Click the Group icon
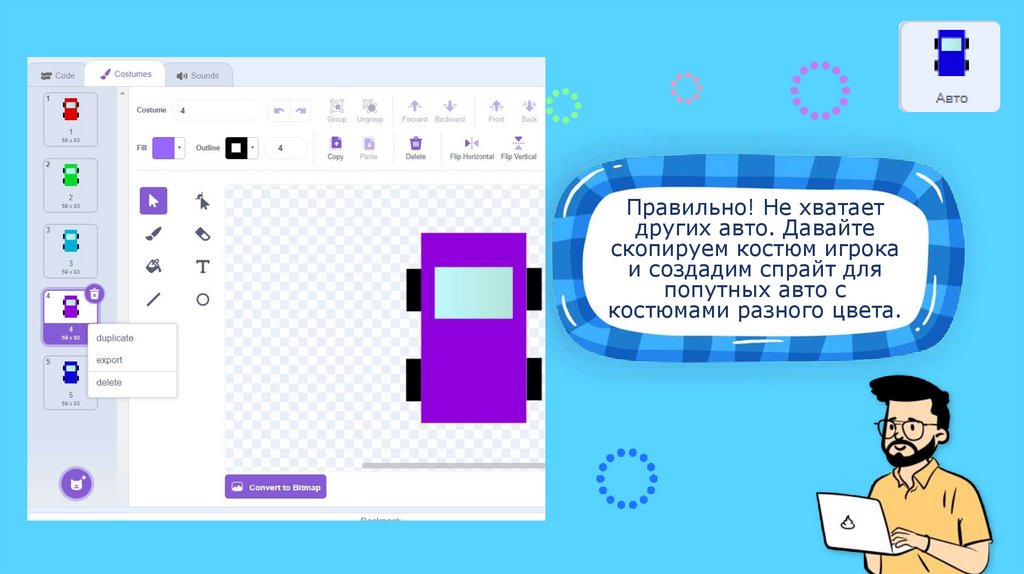 pos(337,110)
